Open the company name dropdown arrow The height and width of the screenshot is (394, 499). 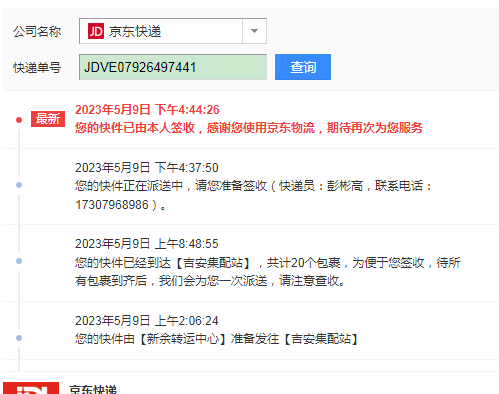(254, 31)
